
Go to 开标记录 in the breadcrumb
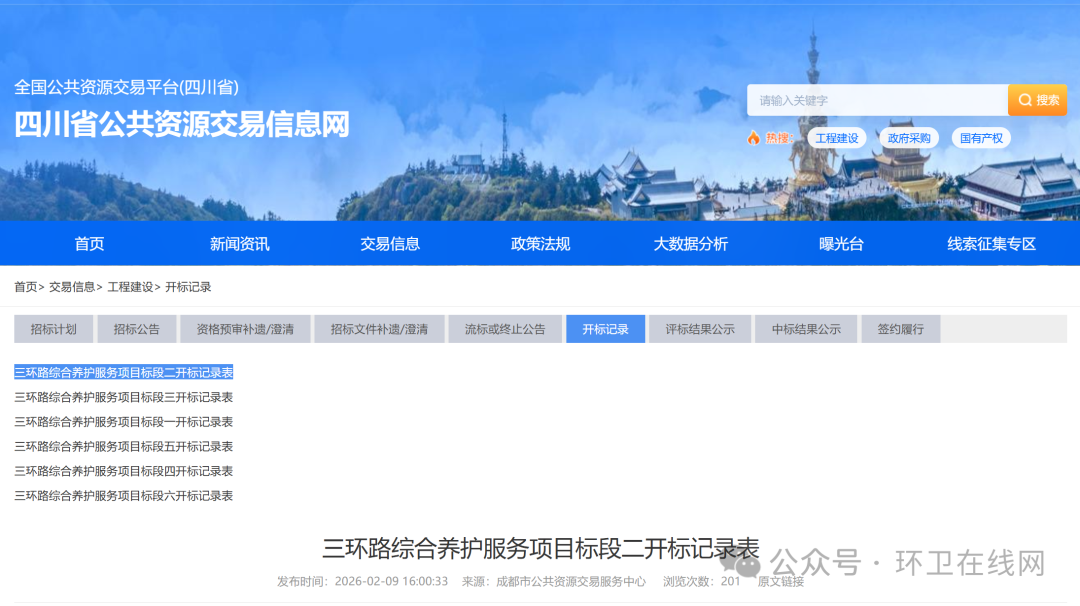[x=188, y=287]
